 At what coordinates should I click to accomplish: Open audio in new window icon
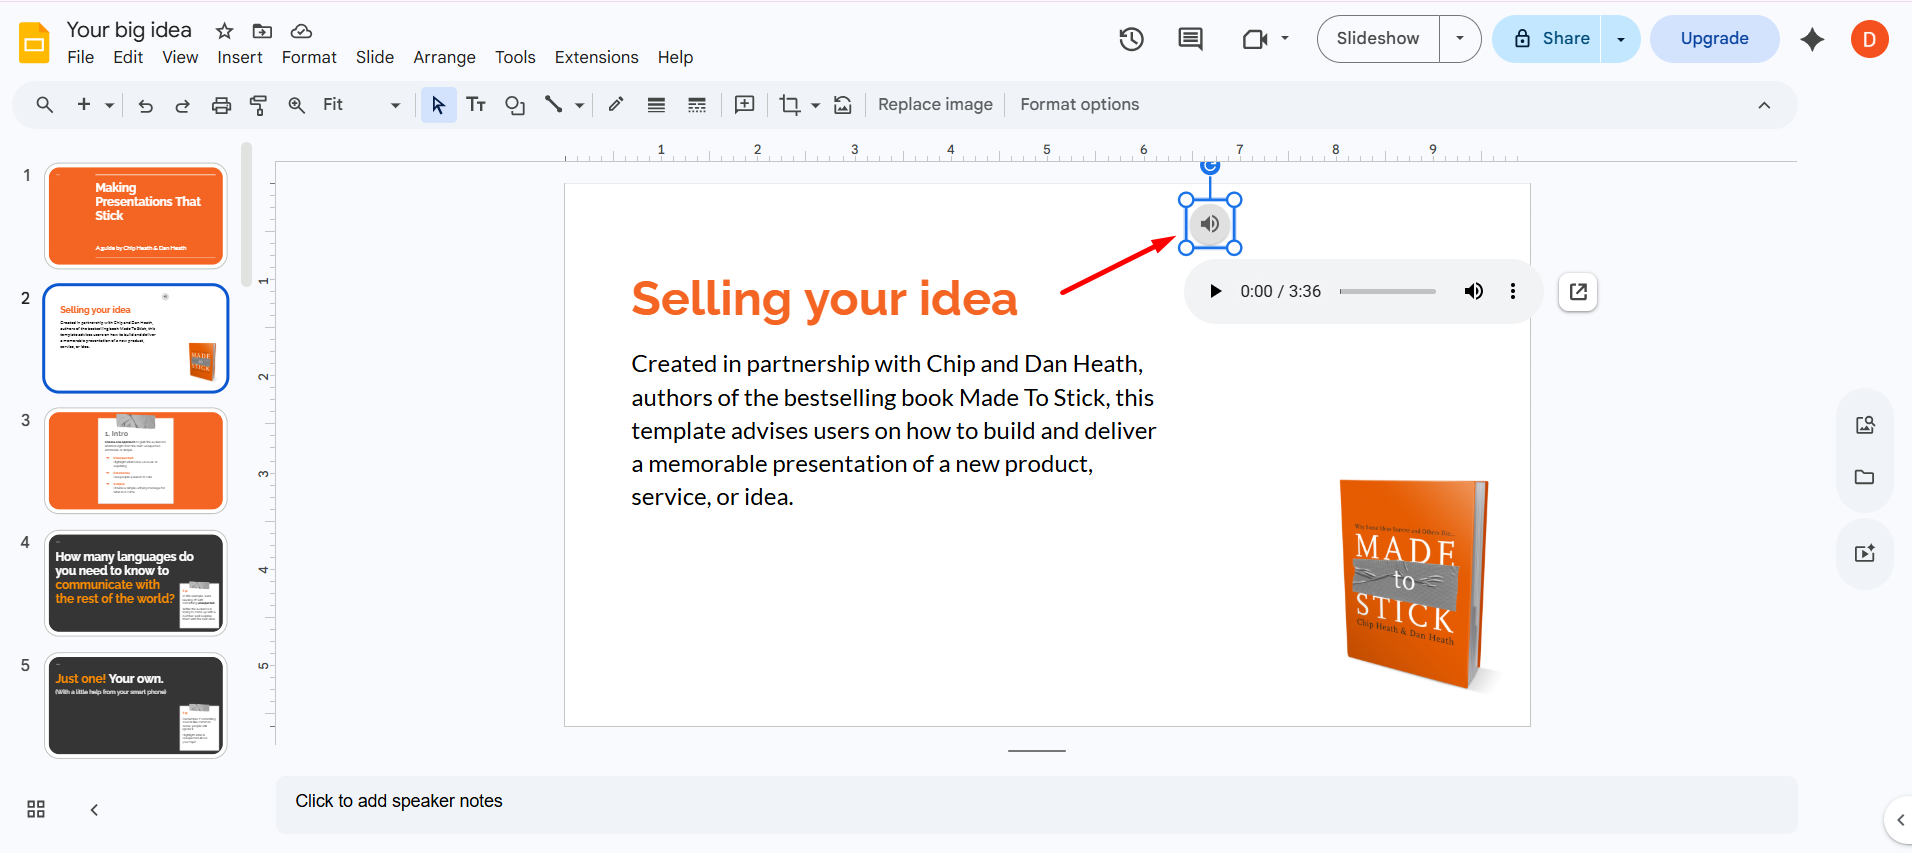pos(1578,292)
